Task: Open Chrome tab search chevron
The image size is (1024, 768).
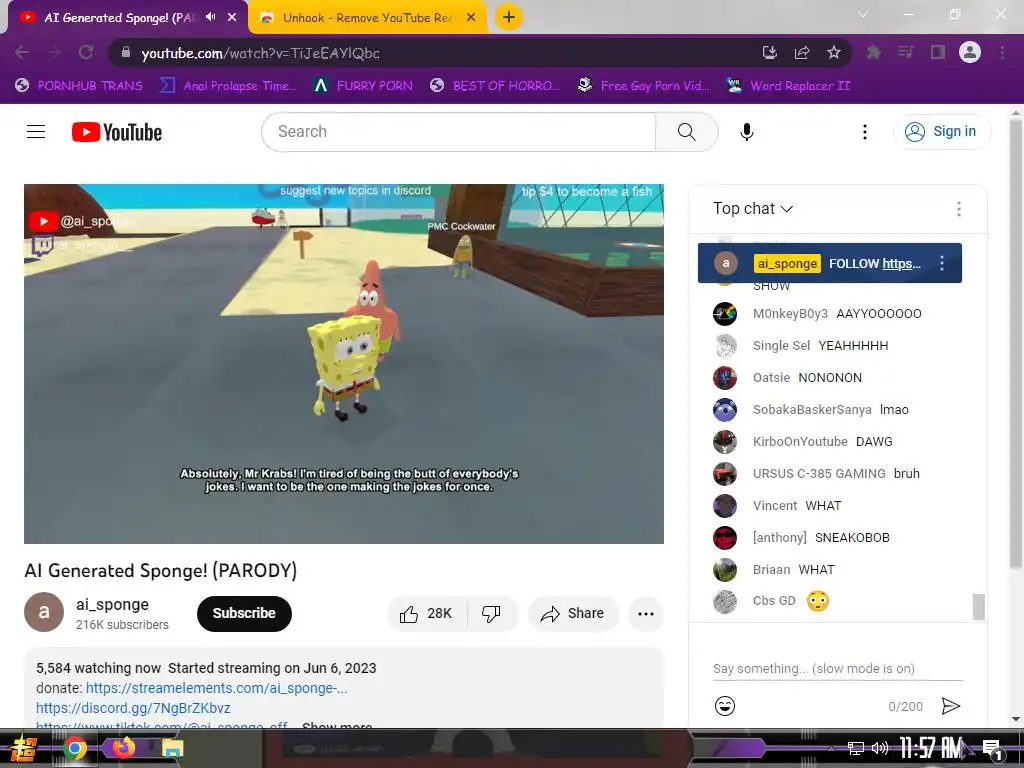Action: 863,14
